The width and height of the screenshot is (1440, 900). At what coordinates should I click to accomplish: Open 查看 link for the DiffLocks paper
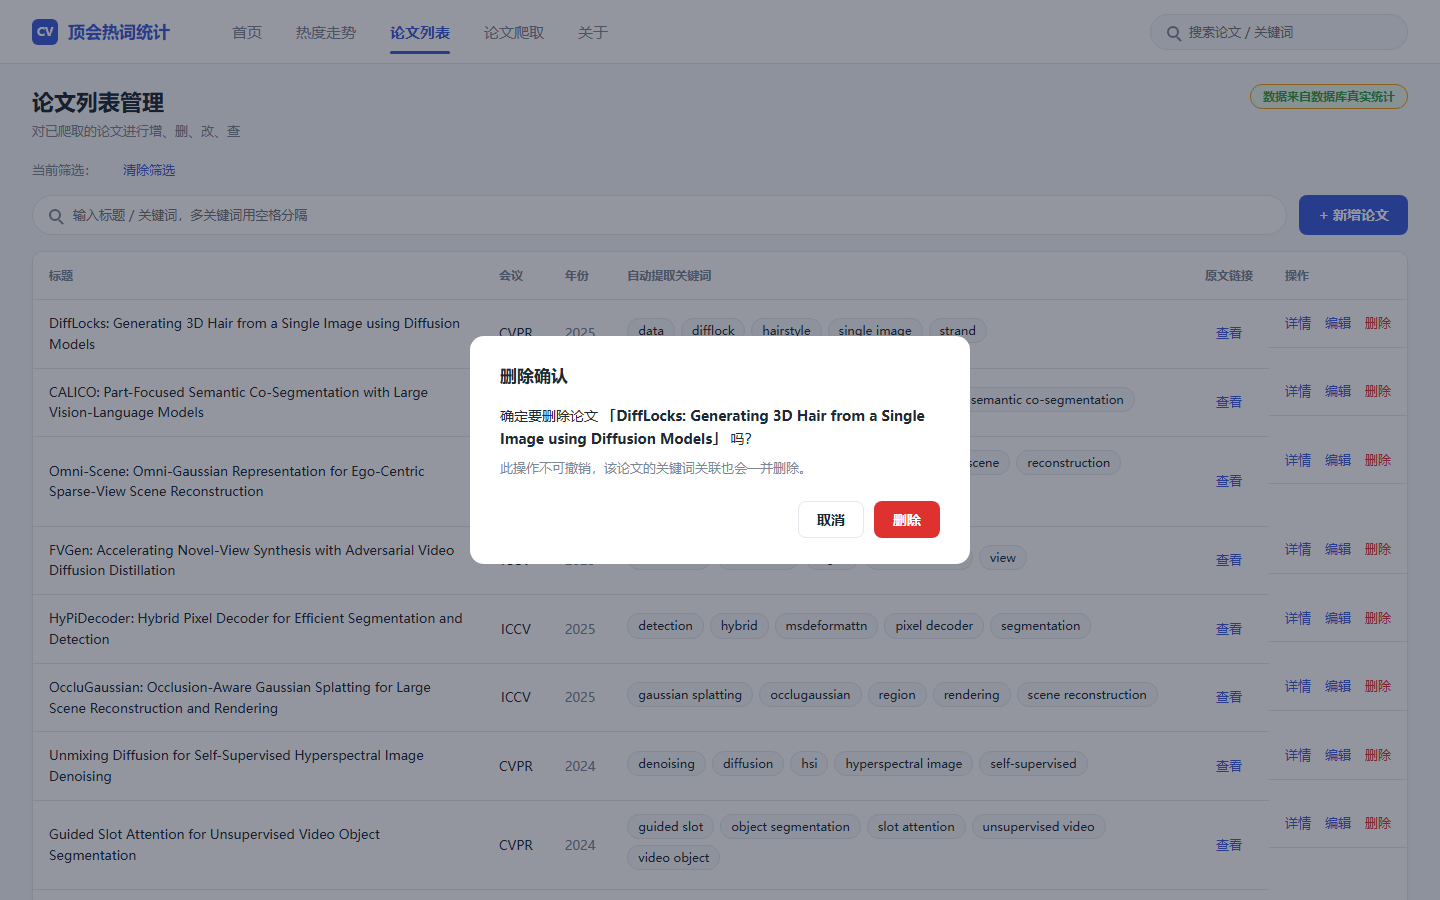[x=1229, y=333]
